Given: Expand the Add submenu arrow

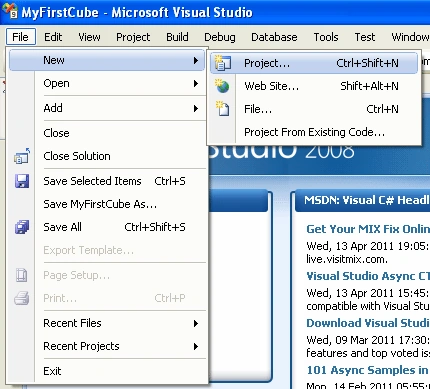Looking at the screenshot, I should pos(196,108).
